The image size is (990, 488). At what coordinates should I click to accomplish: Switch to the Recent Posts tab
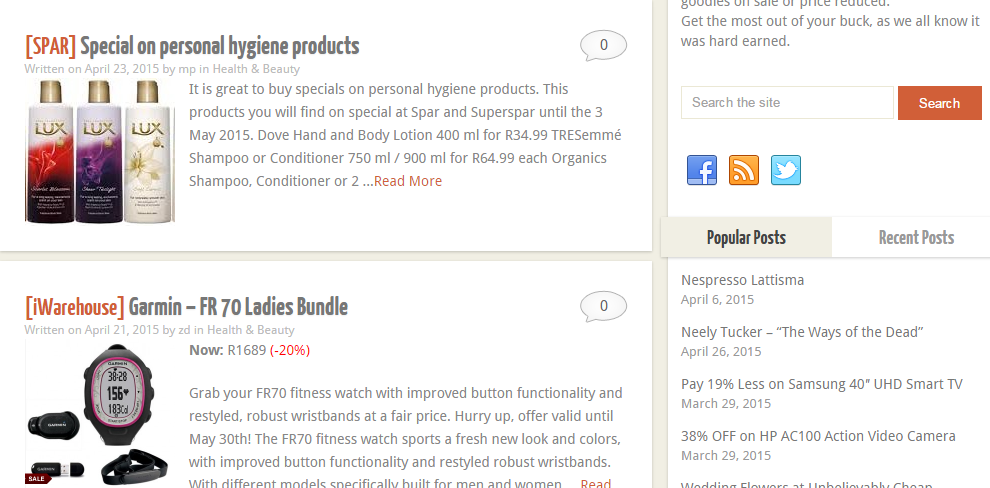916,238
